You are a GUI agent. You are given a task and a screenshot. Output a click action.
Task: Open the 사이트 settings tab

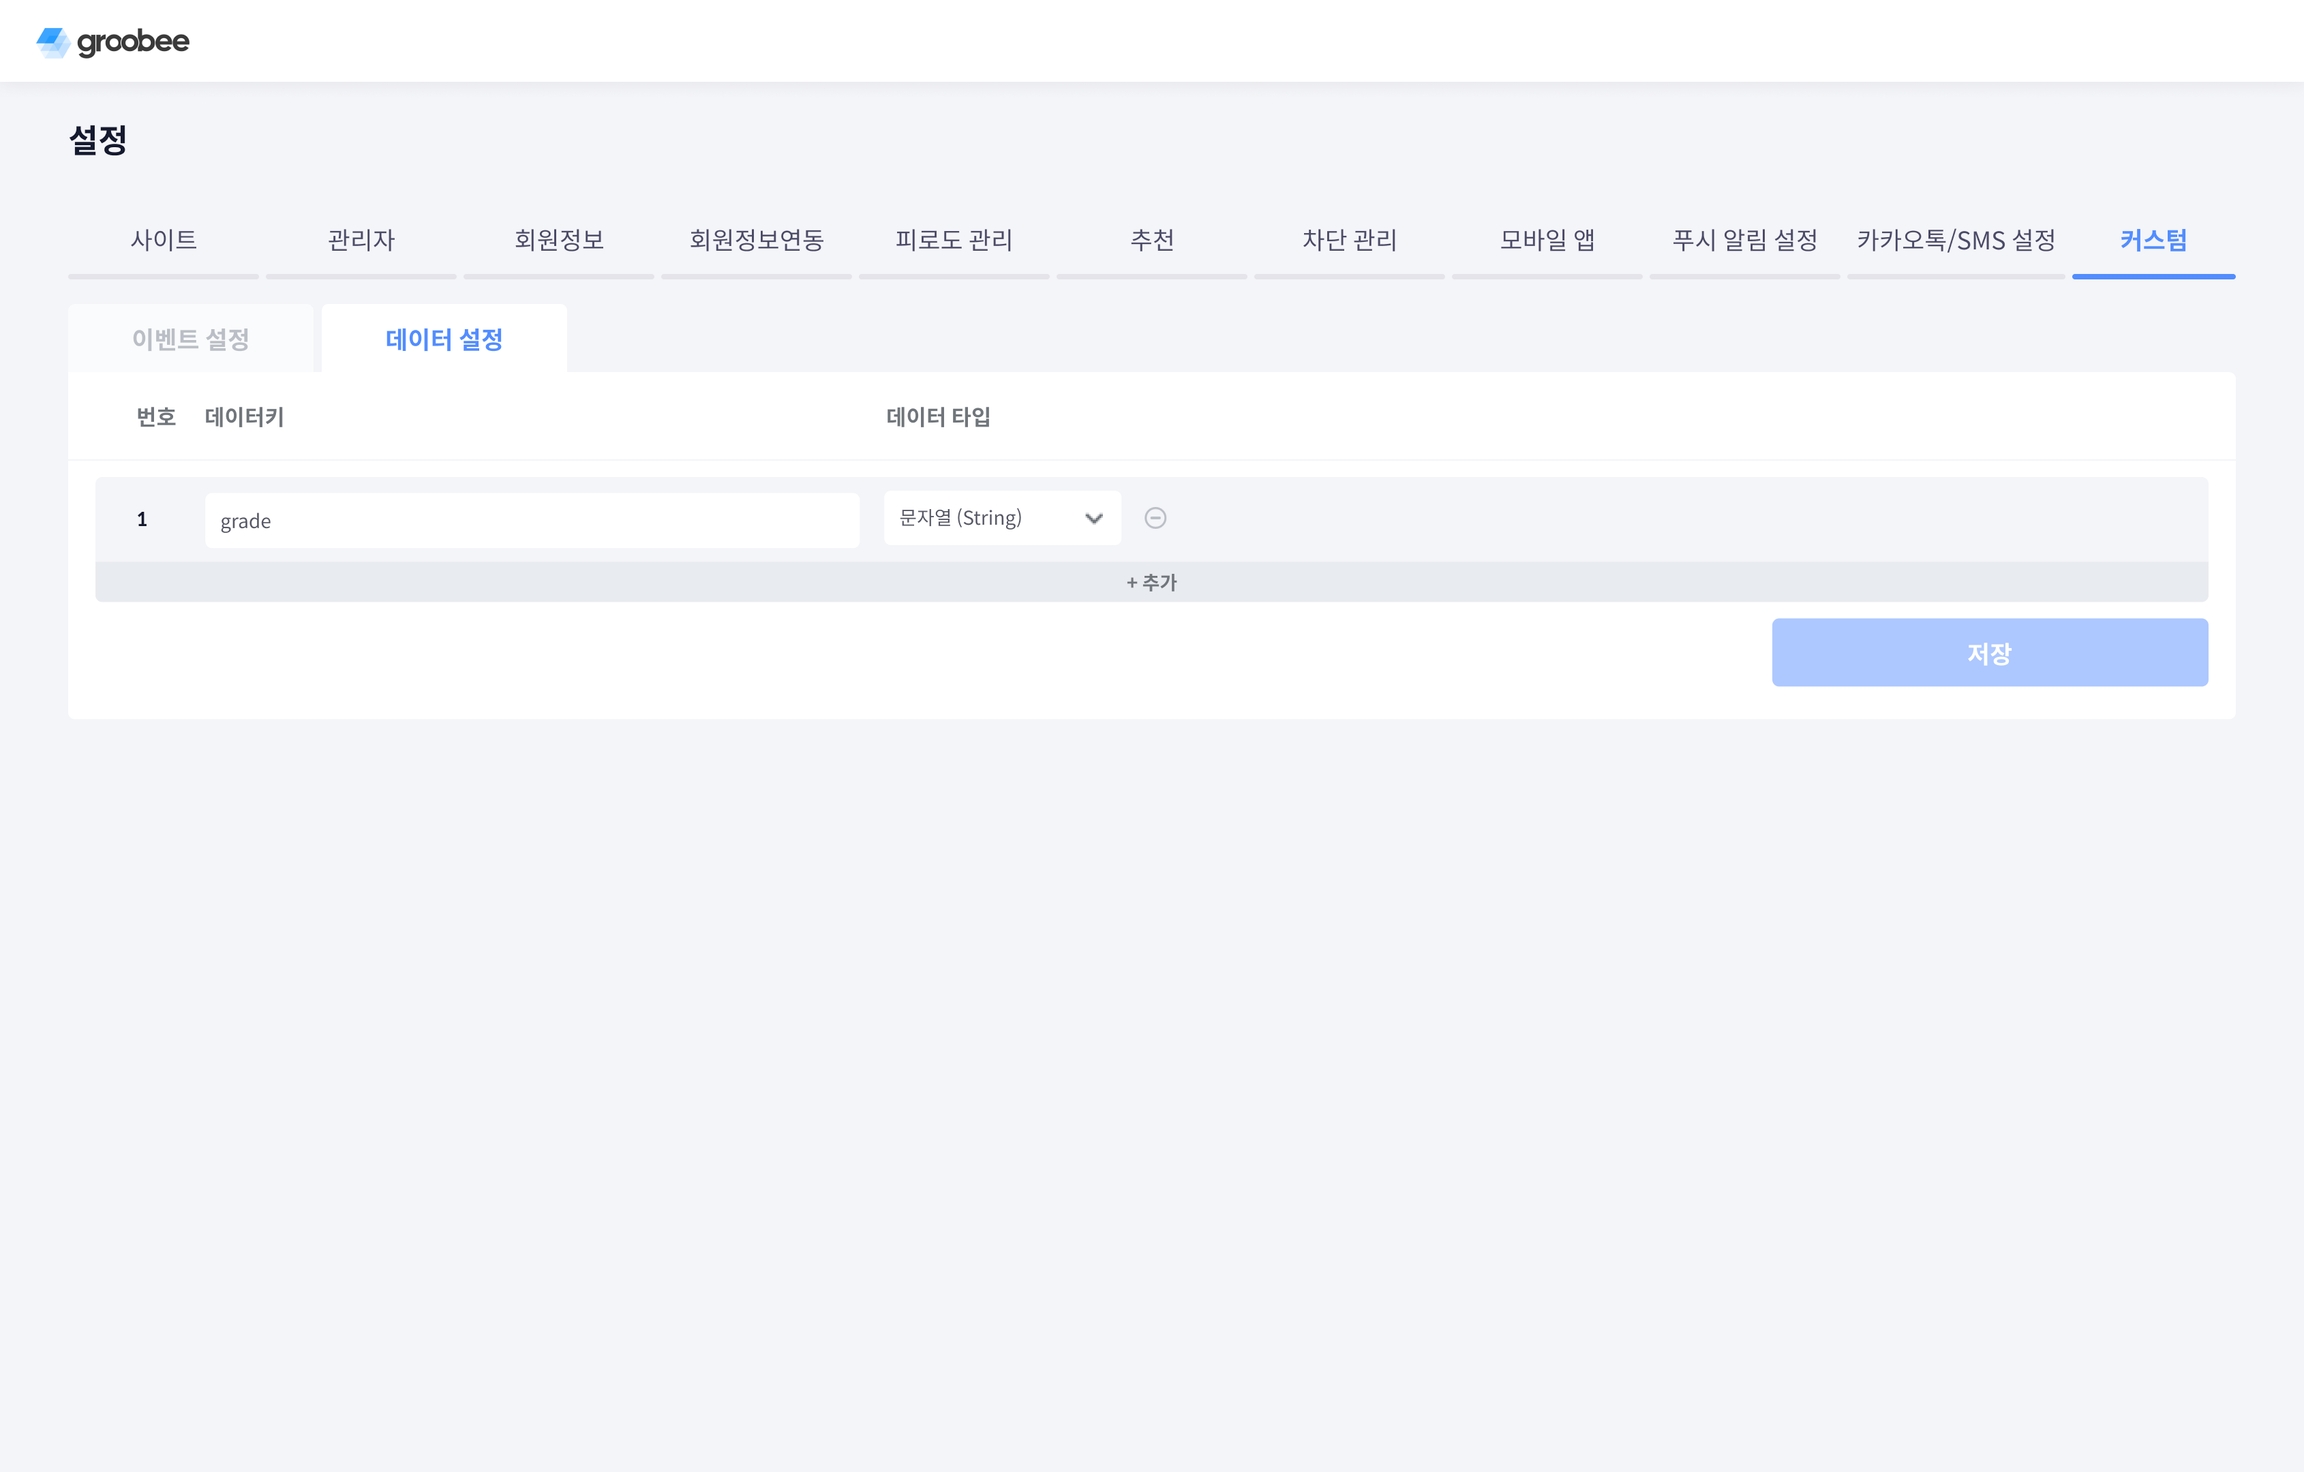click(x=163, y=240)
